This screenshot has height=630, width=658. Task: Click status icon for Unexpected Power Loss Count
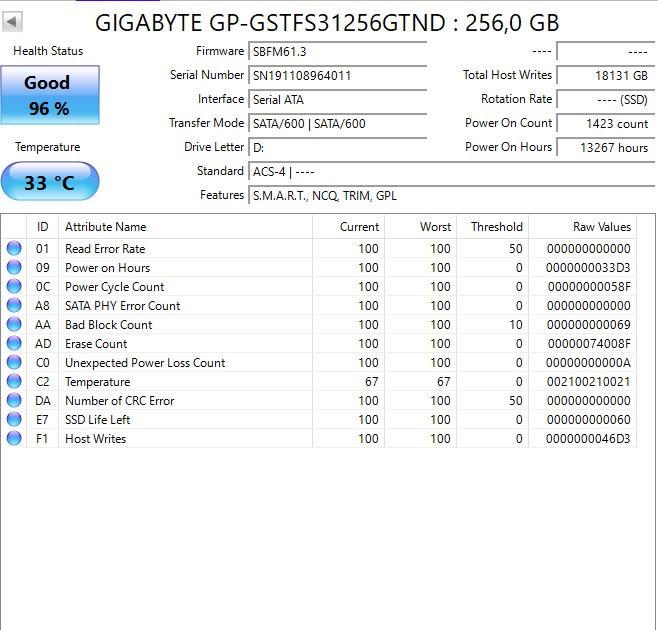point(14,362)
